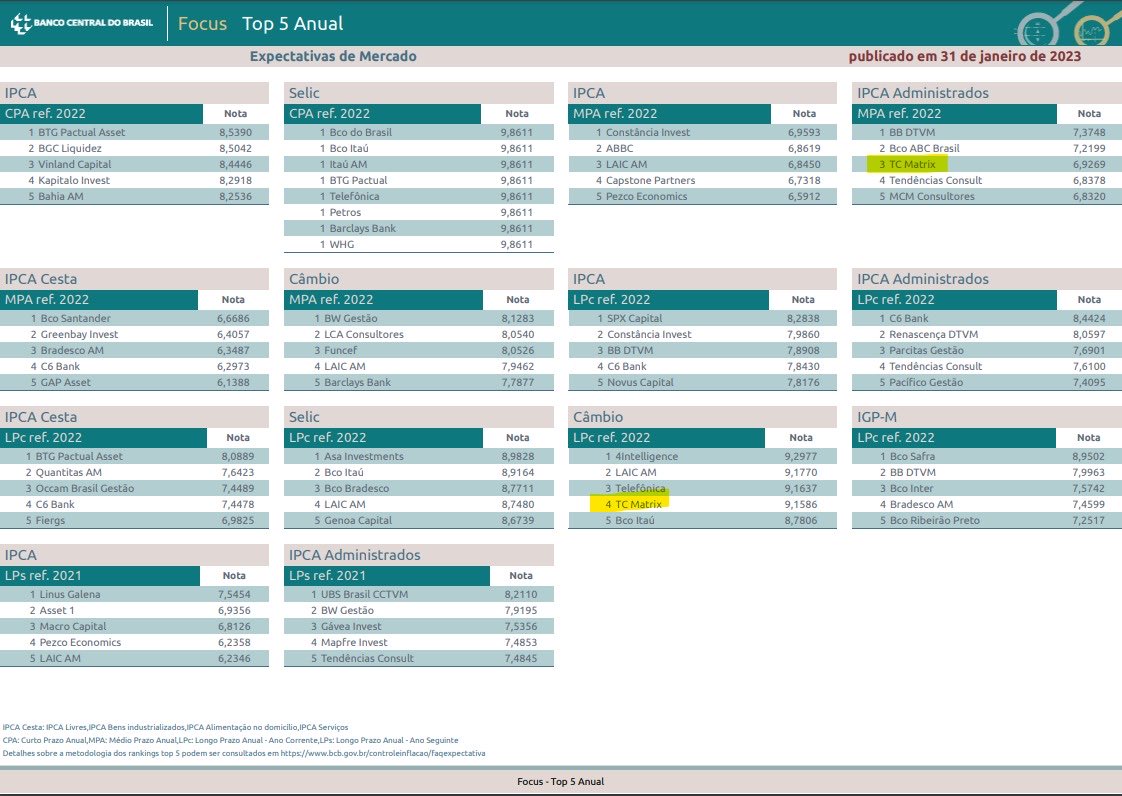
Task: Click the score 8,4424 for C6 Bank
Action: (1088, 318)
